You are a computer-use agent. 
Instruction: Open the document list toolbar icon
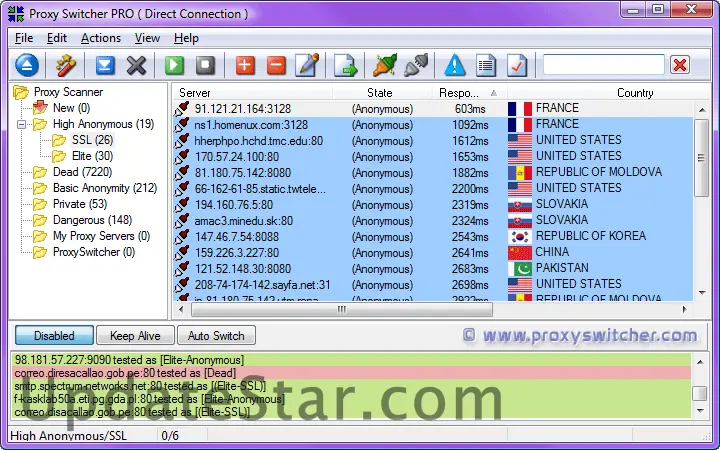click(486, 65)
